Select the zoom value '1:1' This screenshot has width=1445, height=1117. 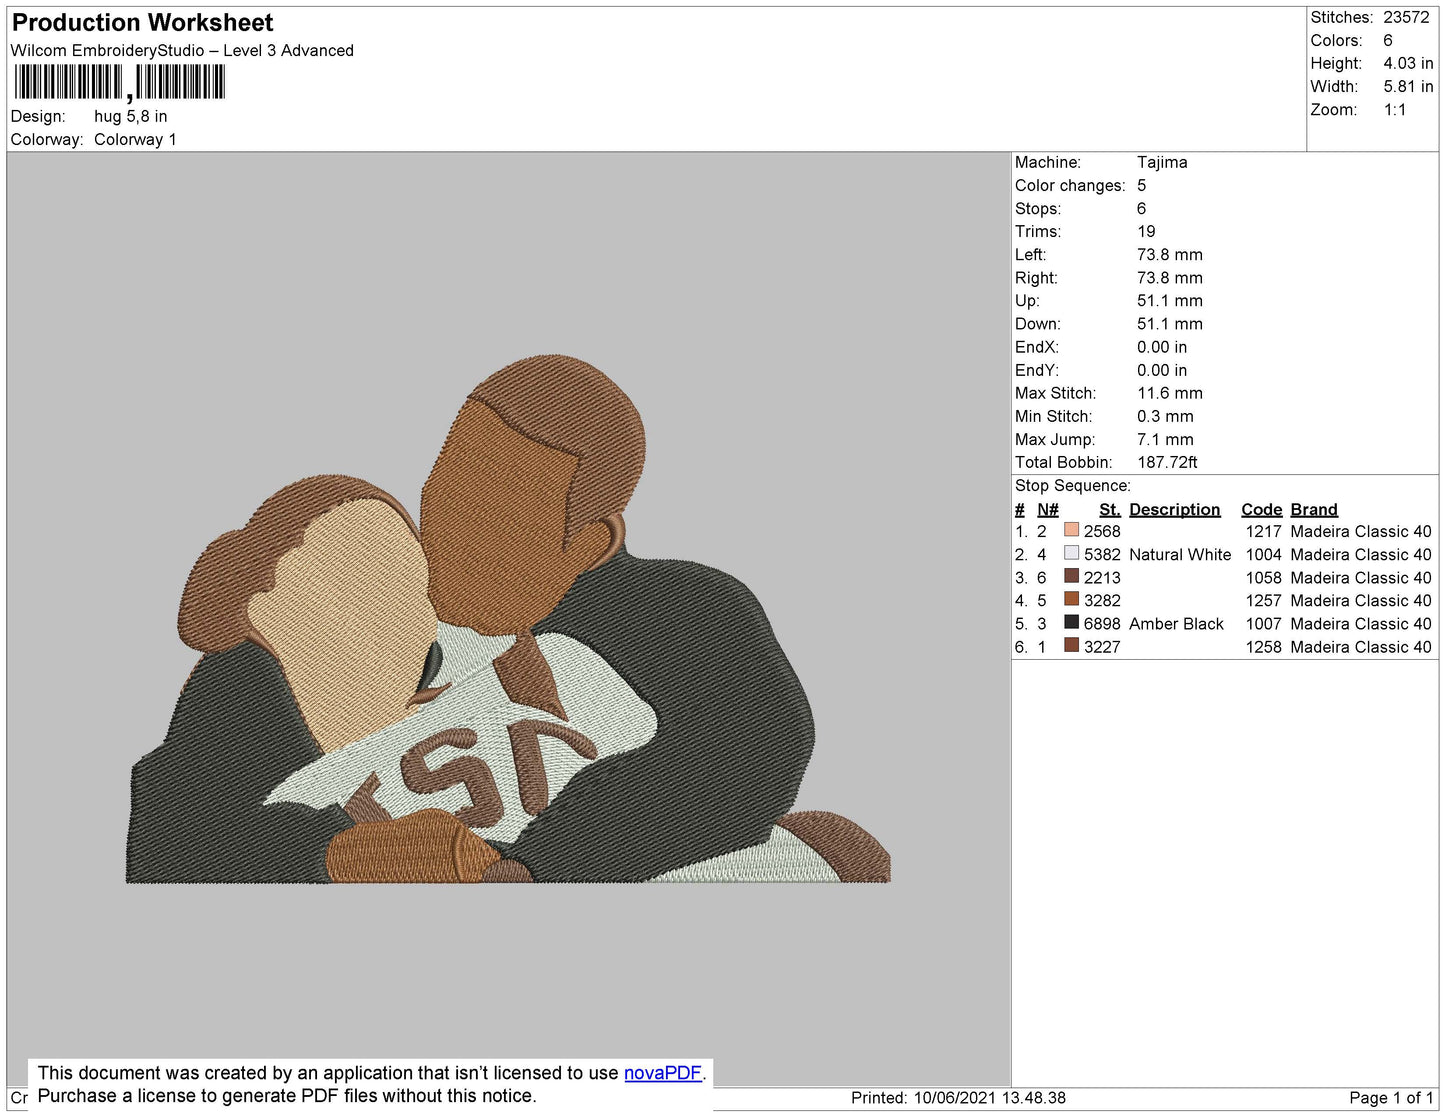tap(1395, 110)
